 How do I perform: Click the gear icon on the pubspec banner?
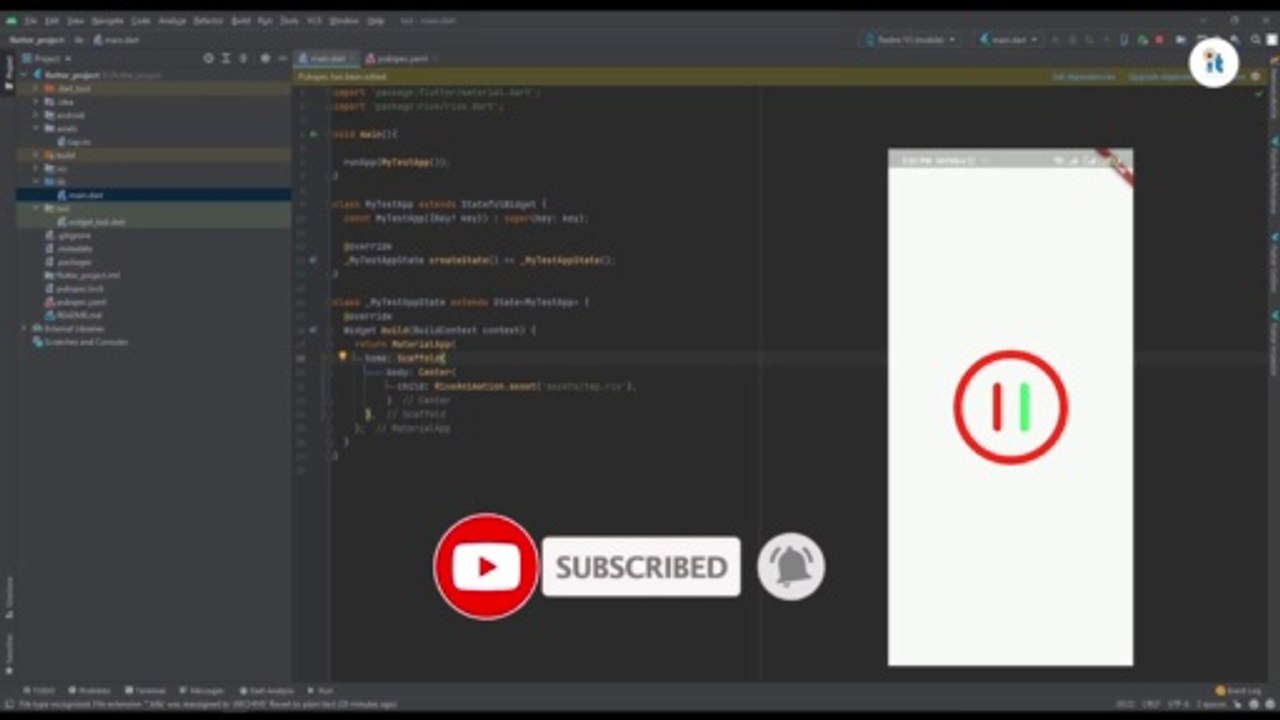coord(1256,77)
